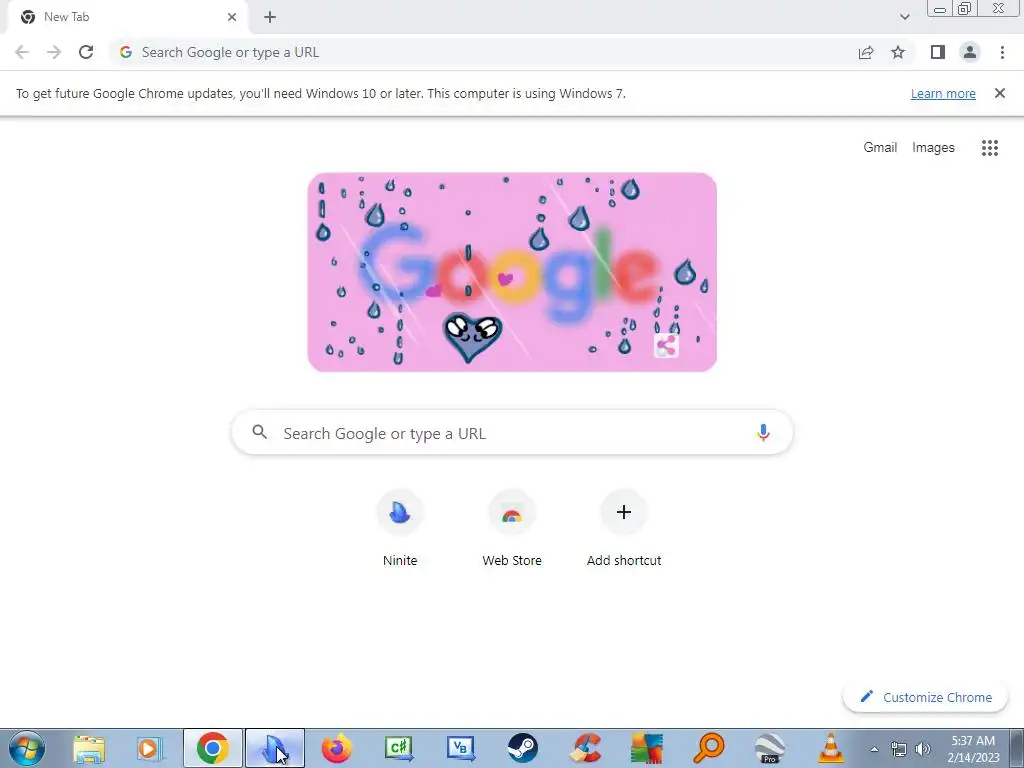Share this page via the share icon

click(866, 52)
